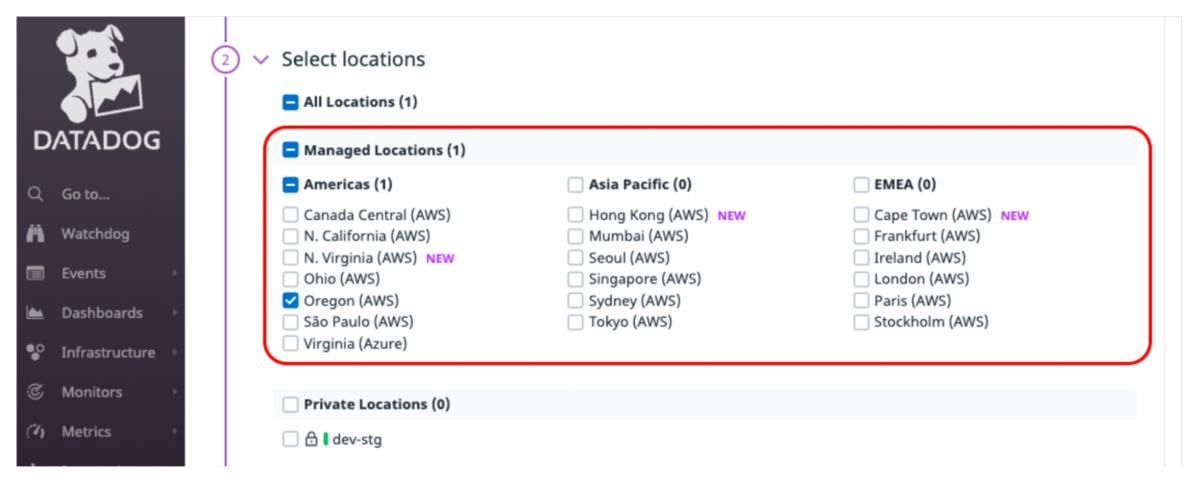1200x486 pixels.
Task: Check Ireland (AWS) location
Action: pyautogui.click(x=861, y=258)
